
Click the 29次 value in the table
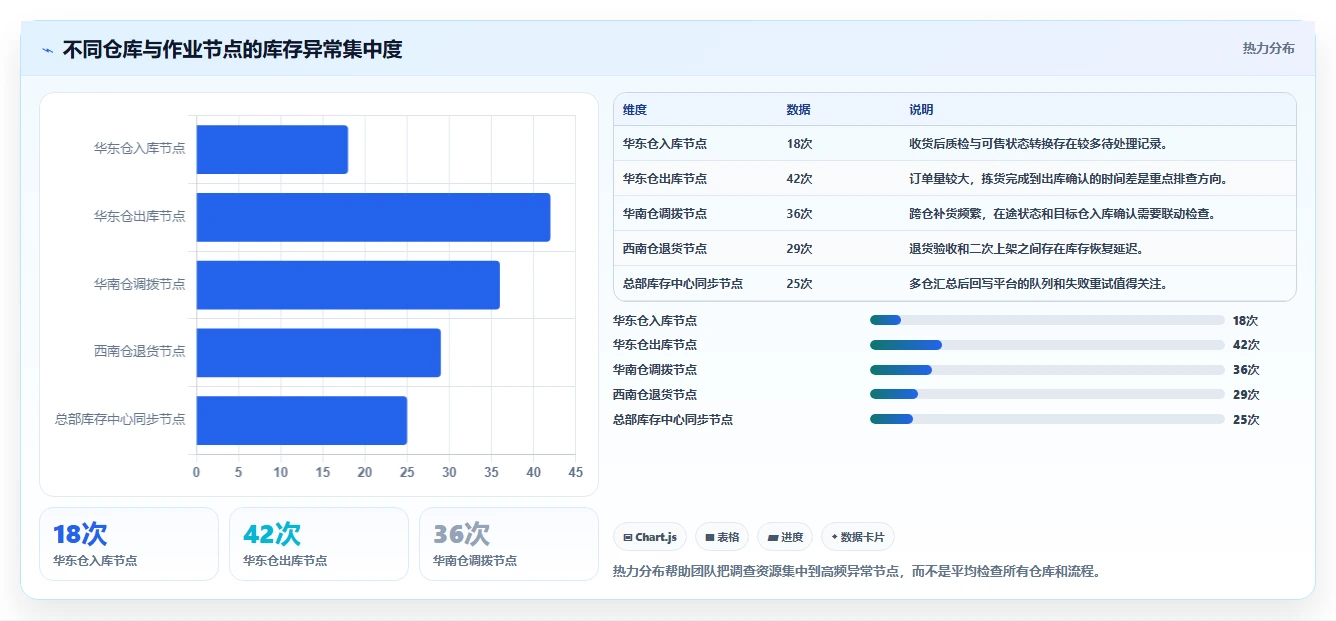(800, 249)
